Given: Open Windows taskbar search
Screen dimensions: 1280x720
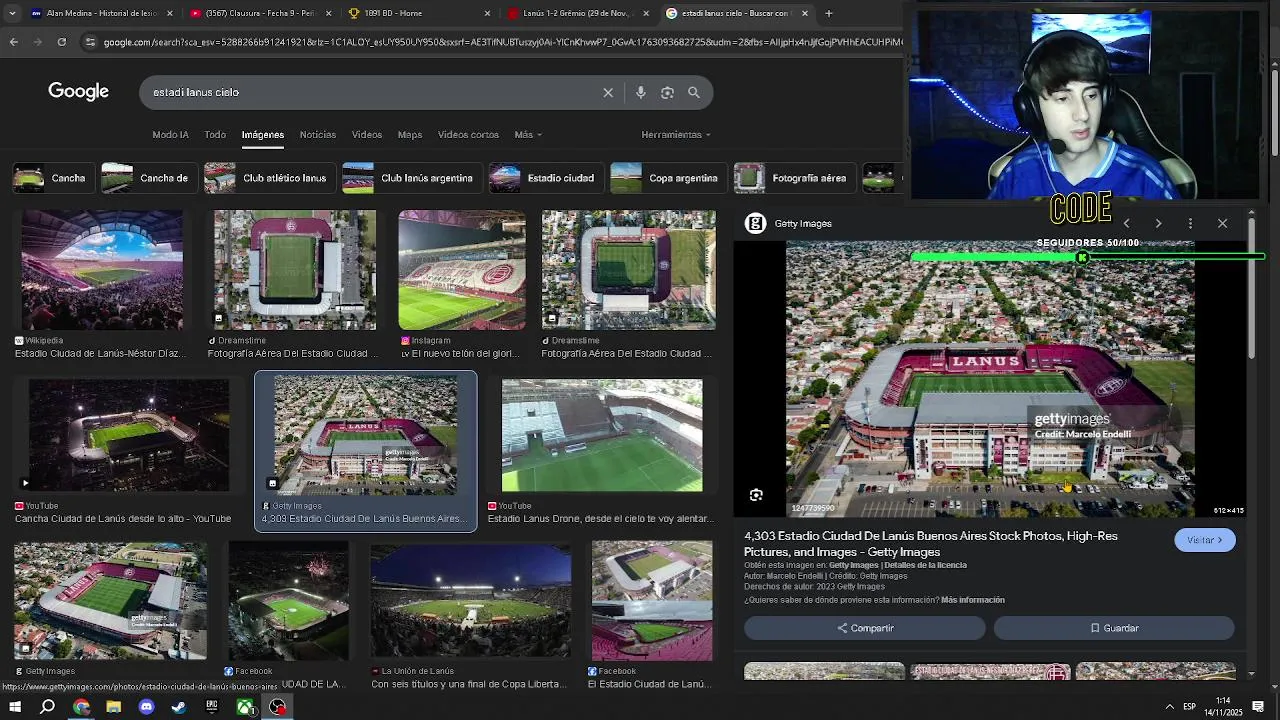Looking at the screenshot, I should coord(47,707).
